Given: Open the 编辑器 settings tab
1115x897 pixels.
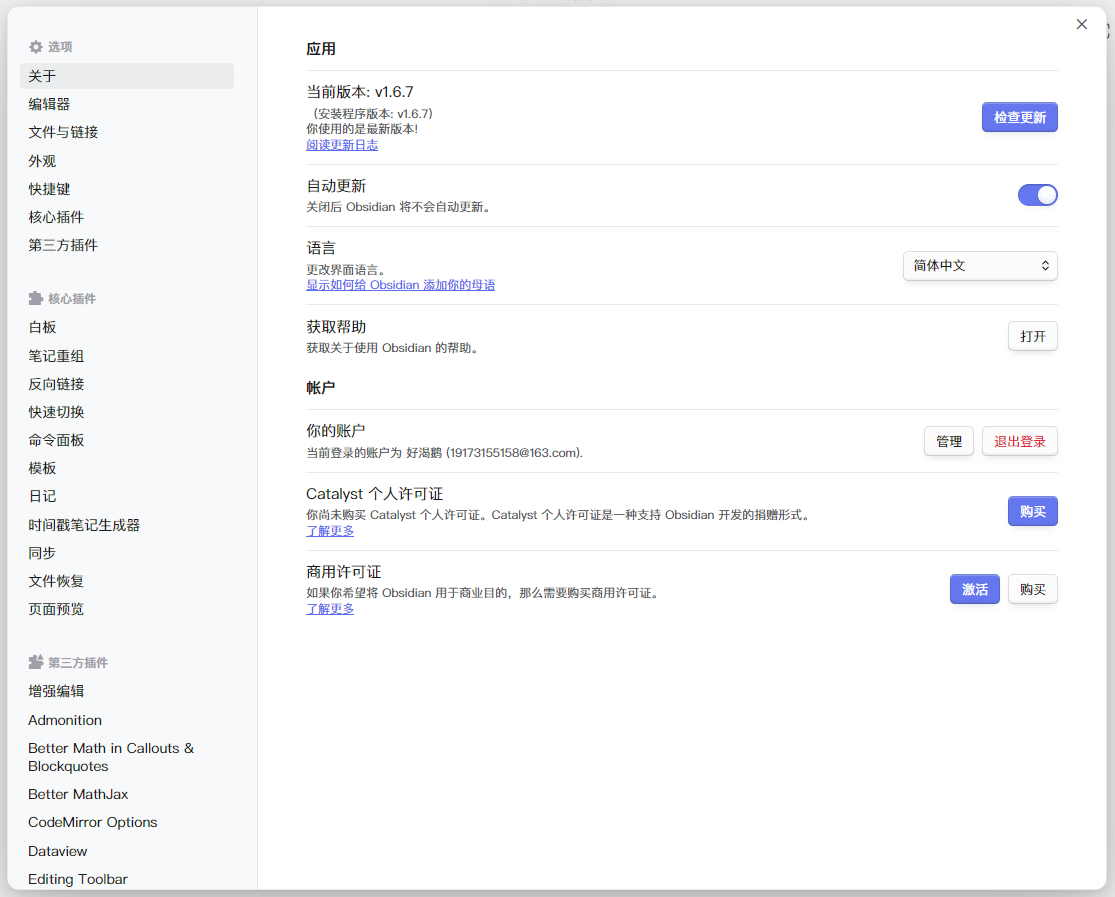Looking at the screenshot, I should pos(49,104).
